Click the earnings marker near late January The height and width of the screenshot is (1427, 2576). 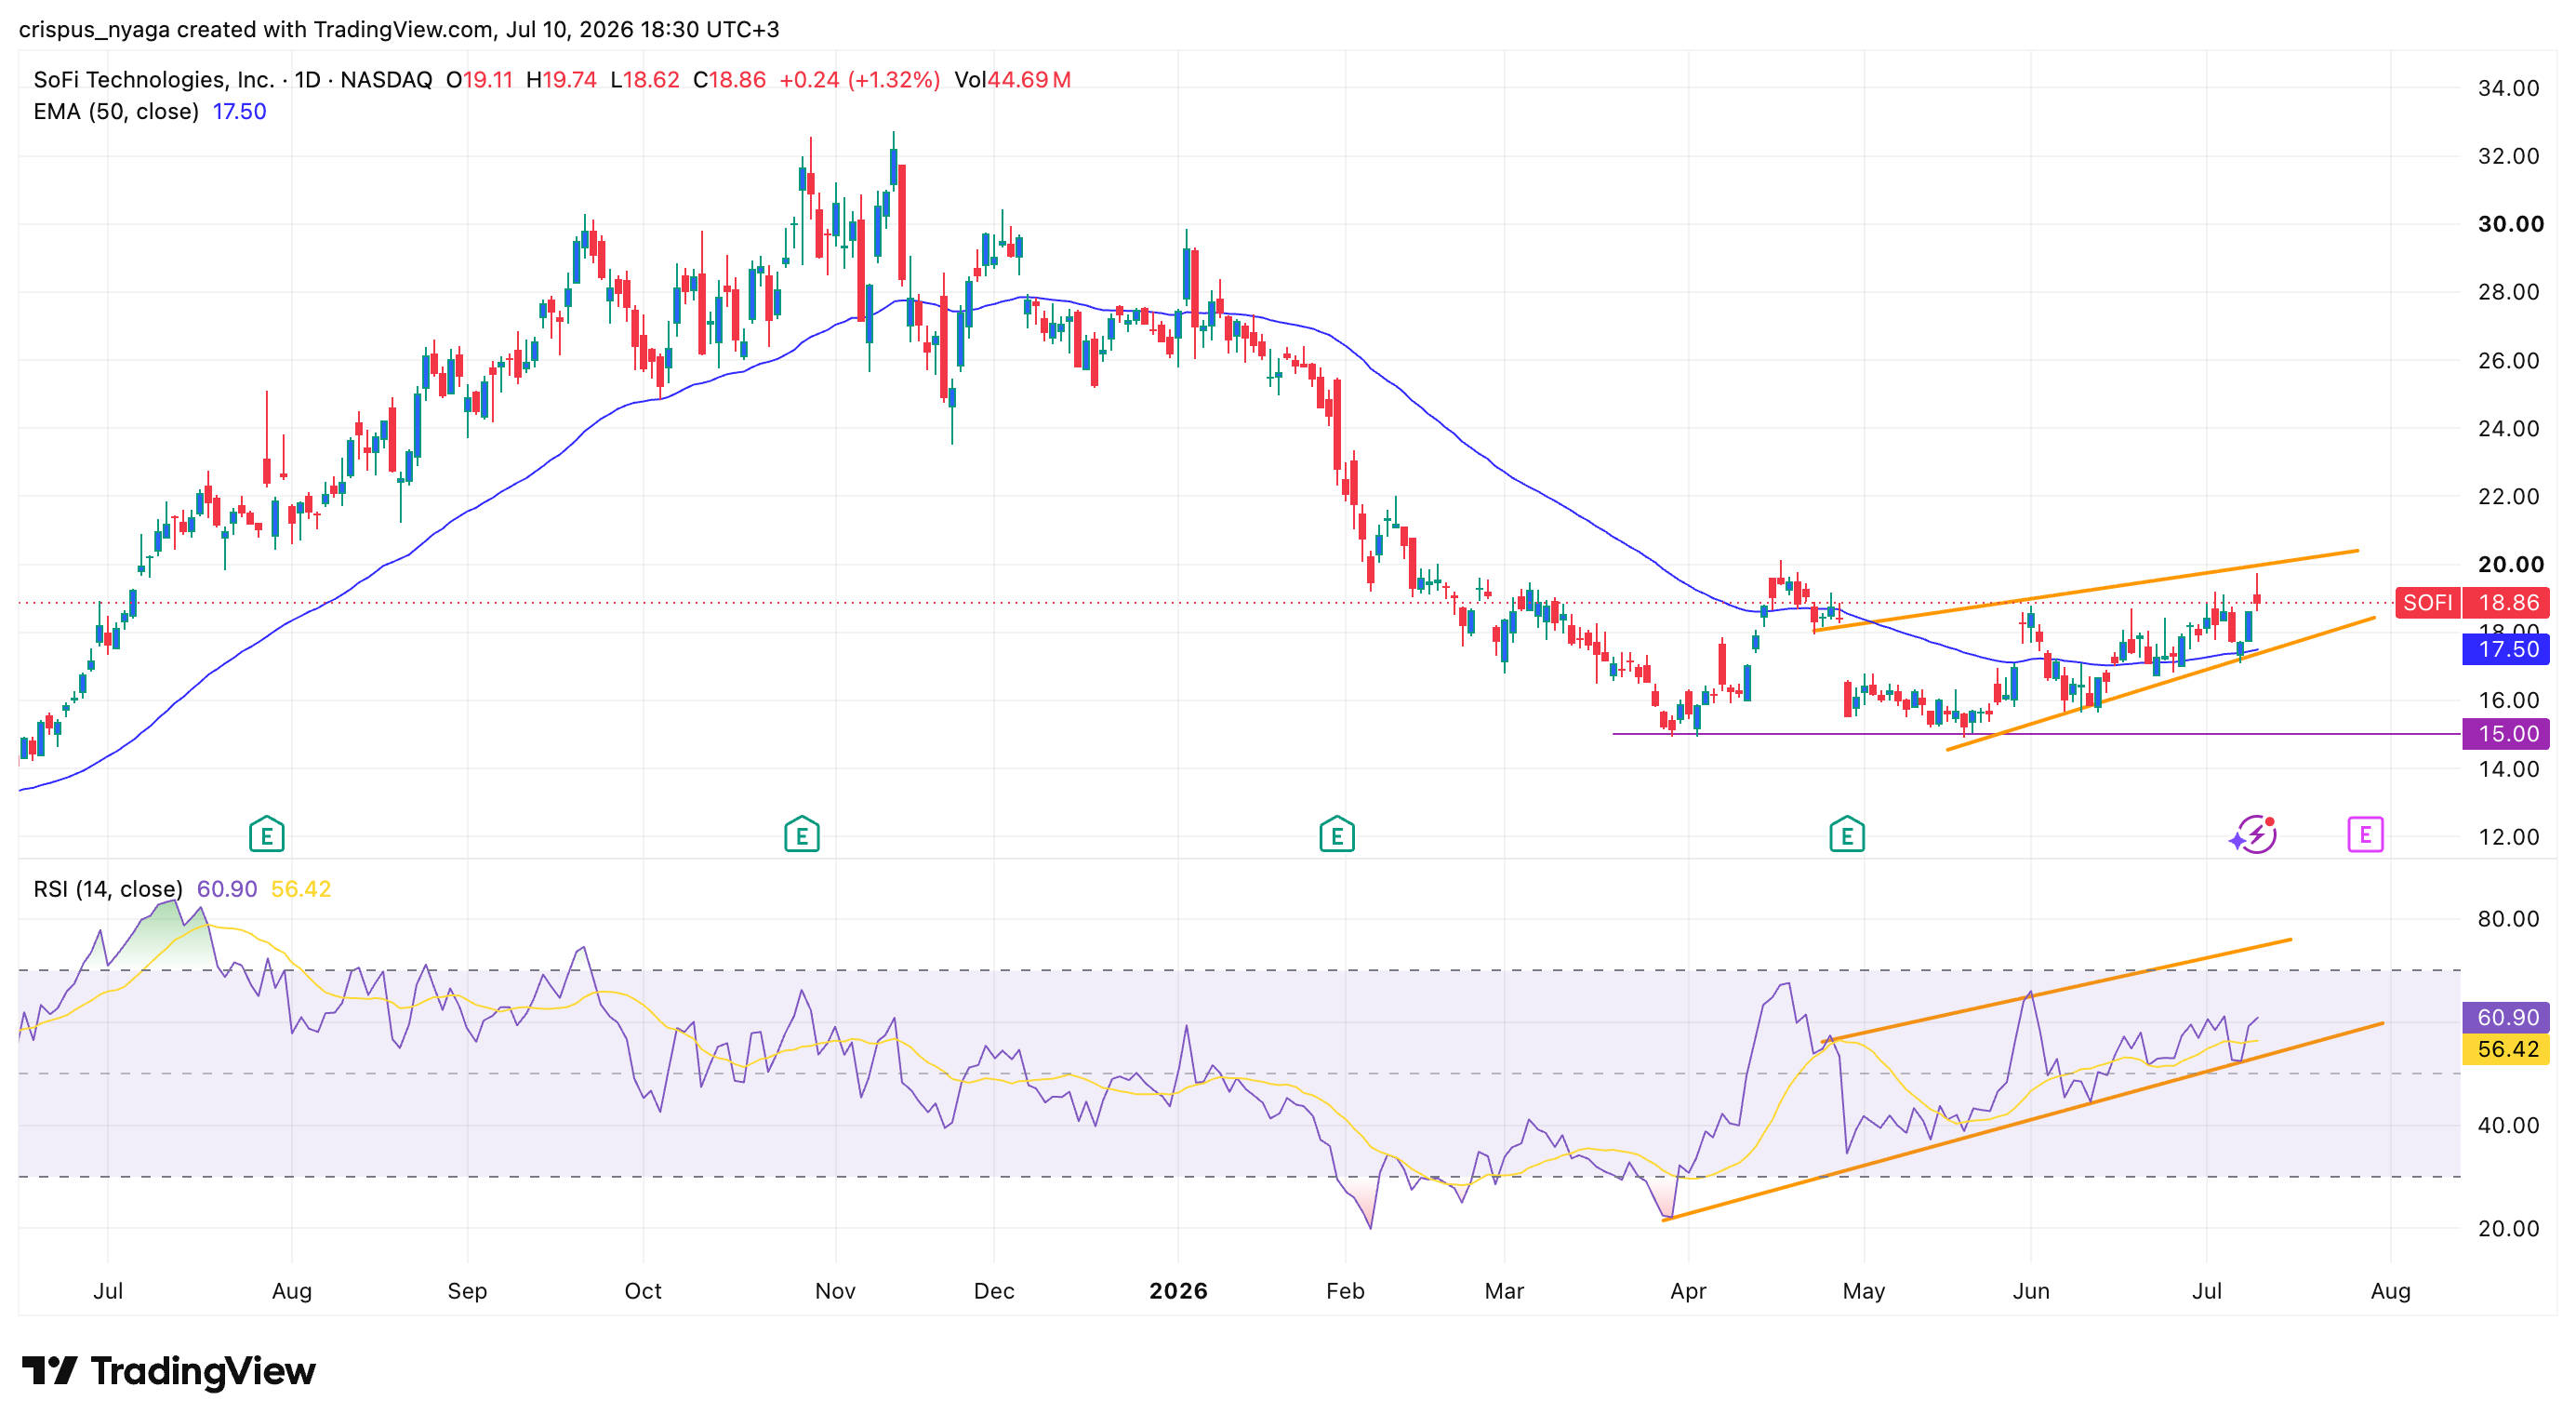(1337, 834)
